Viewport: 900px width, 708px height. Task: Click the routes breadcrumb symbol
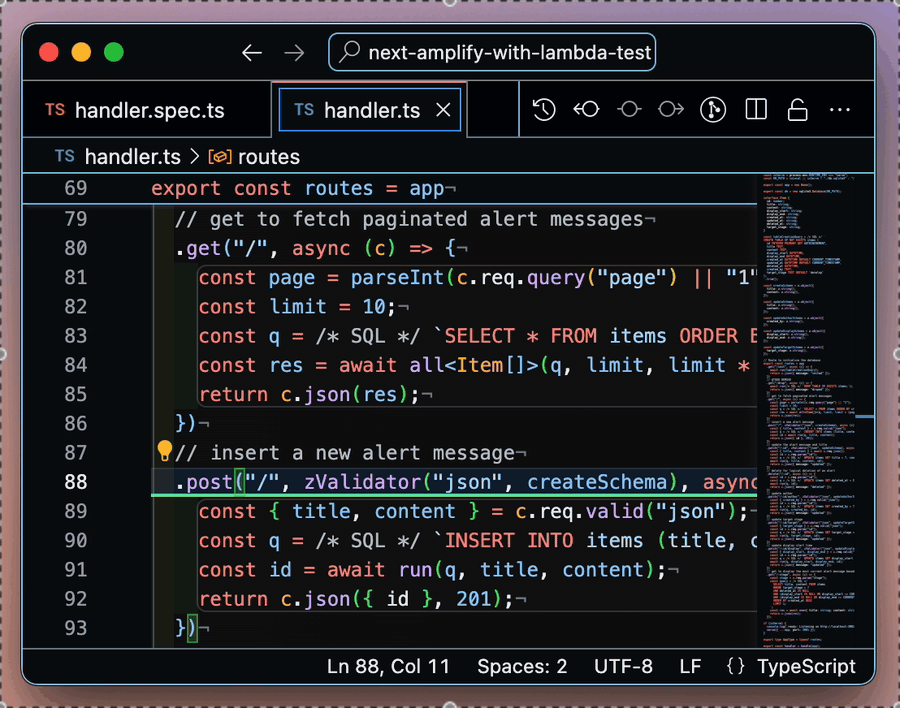click(269, 157)
